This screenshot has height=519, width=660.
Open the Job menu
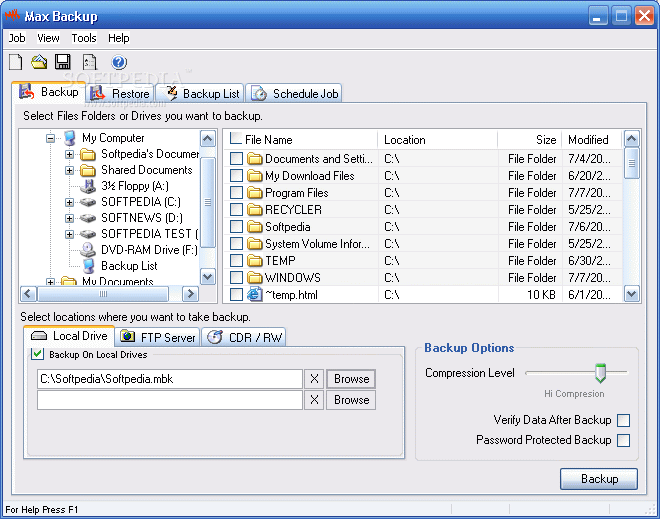pyautogui.click(x=17, y=38)
